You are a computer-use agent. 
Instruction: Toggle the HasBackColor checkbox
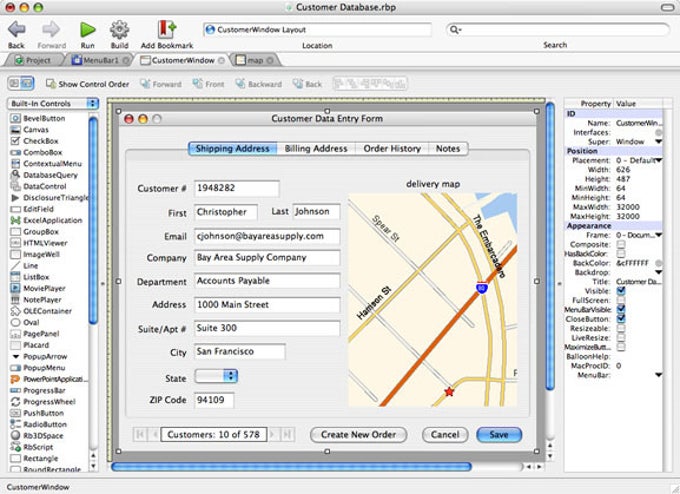pyautogui.click(x=621, y=253)
